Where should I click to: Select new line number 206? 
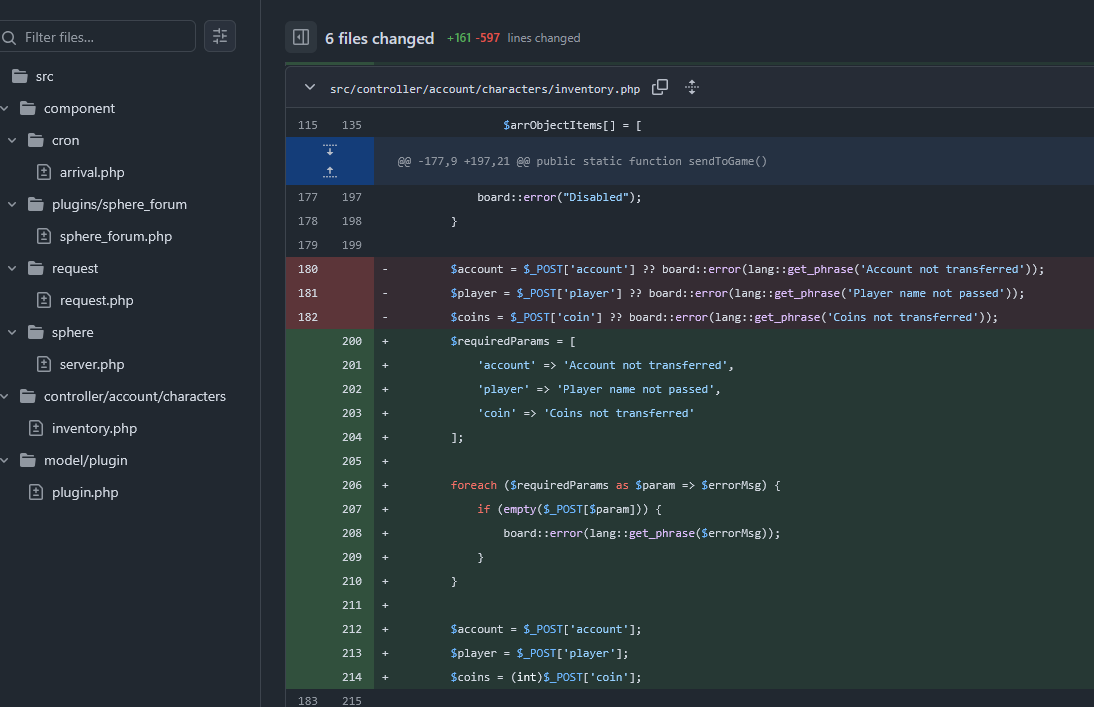[x=352, y=485]
